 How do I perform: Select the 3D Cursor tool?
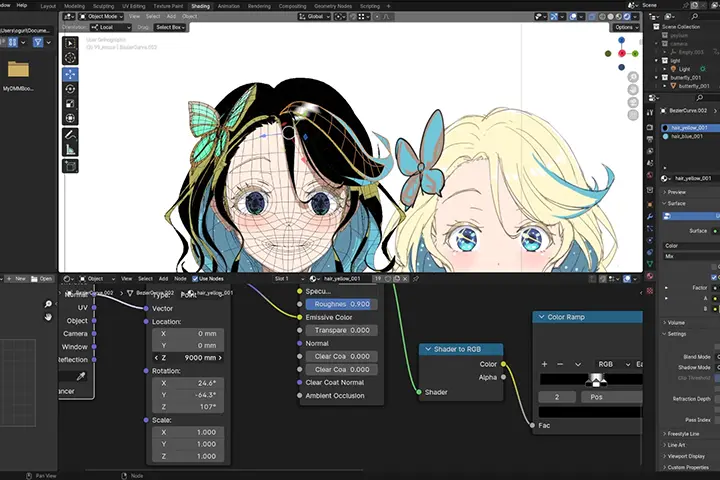70,58
